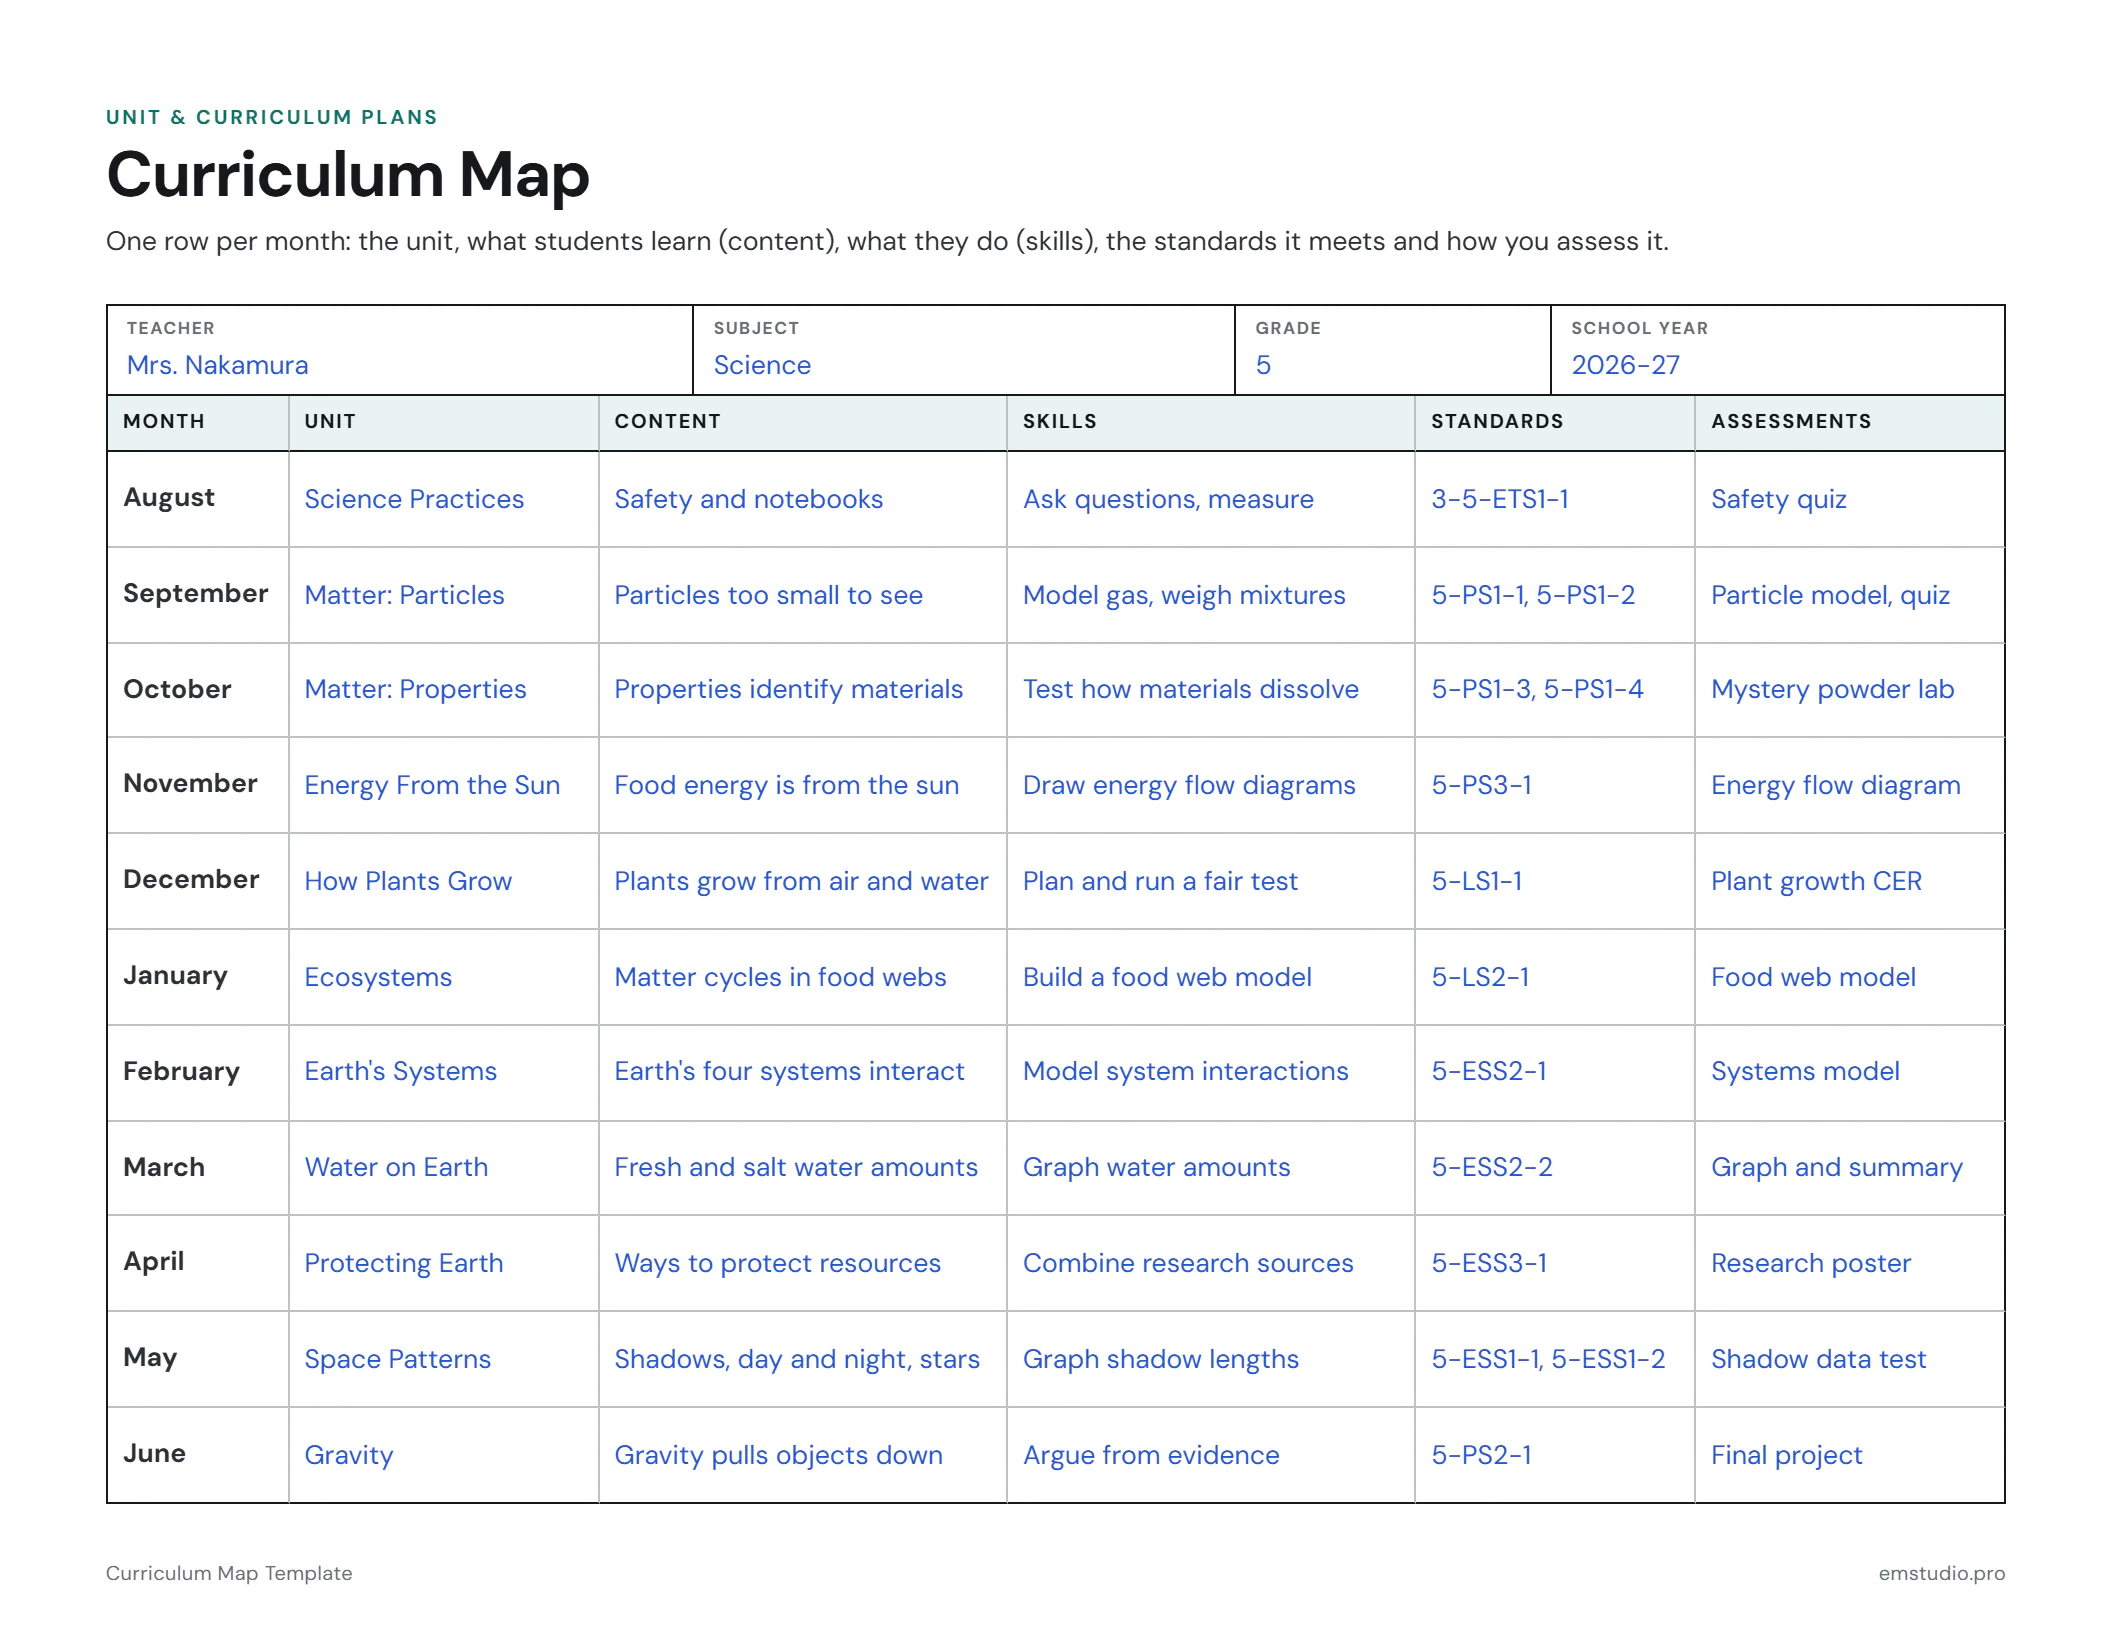Select Plants grow from air and water

pyautogui.click(x=801, y=881)
